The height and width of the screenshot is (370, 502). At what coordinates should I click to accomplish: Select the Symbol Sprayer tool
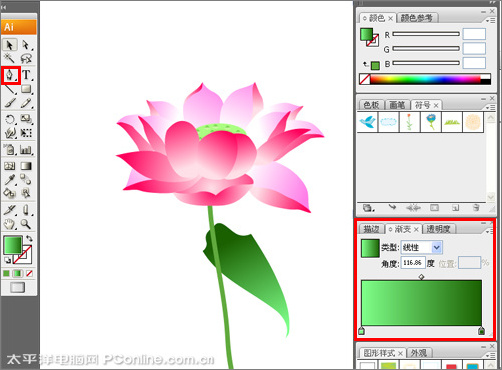[10, 150]
